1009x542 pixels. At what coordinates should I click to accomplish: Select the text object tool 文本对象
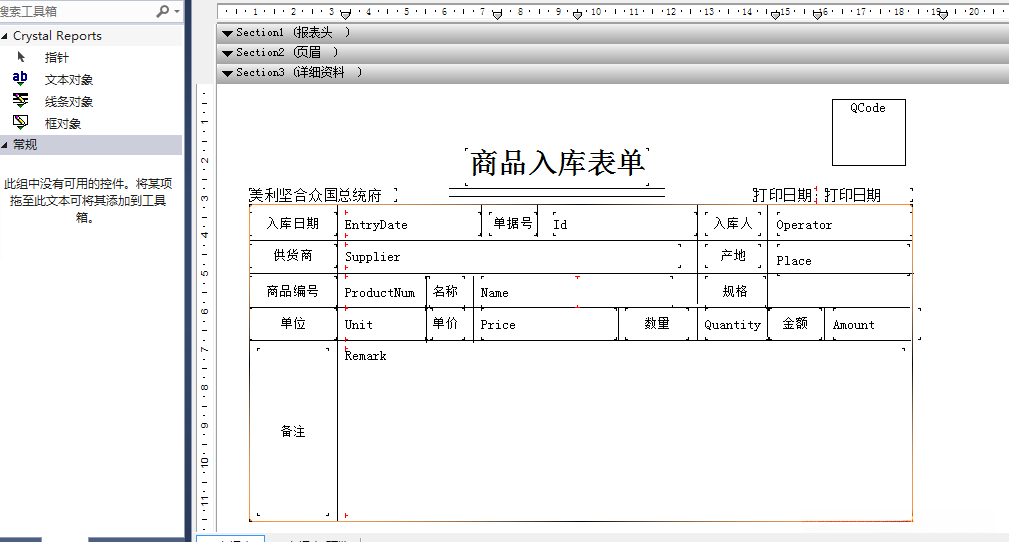(68, 80)
